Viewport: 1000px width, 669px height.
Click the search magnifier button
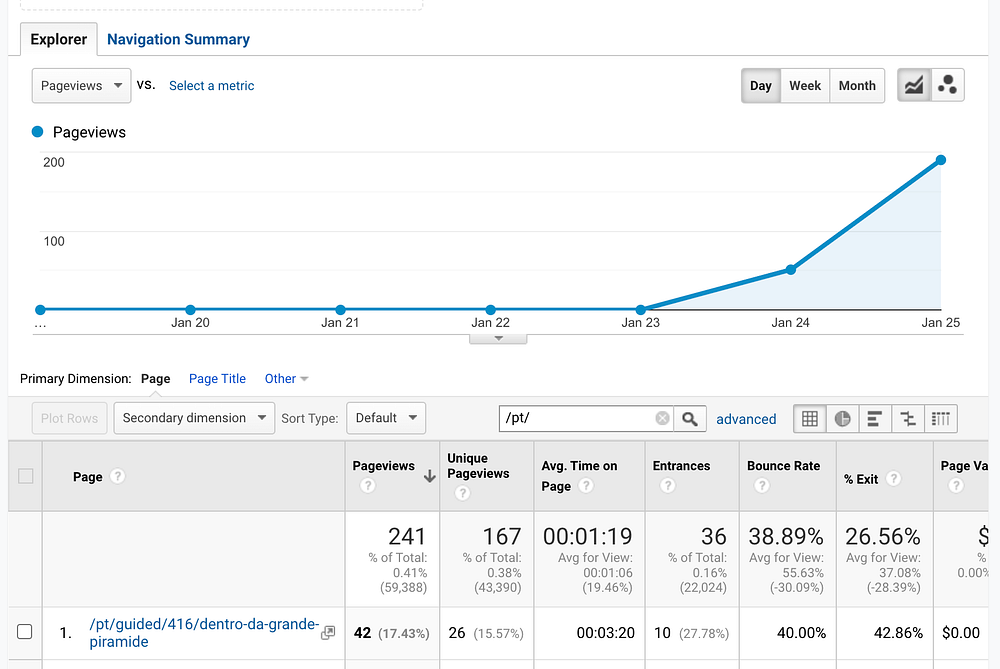(x=689, y=419)
